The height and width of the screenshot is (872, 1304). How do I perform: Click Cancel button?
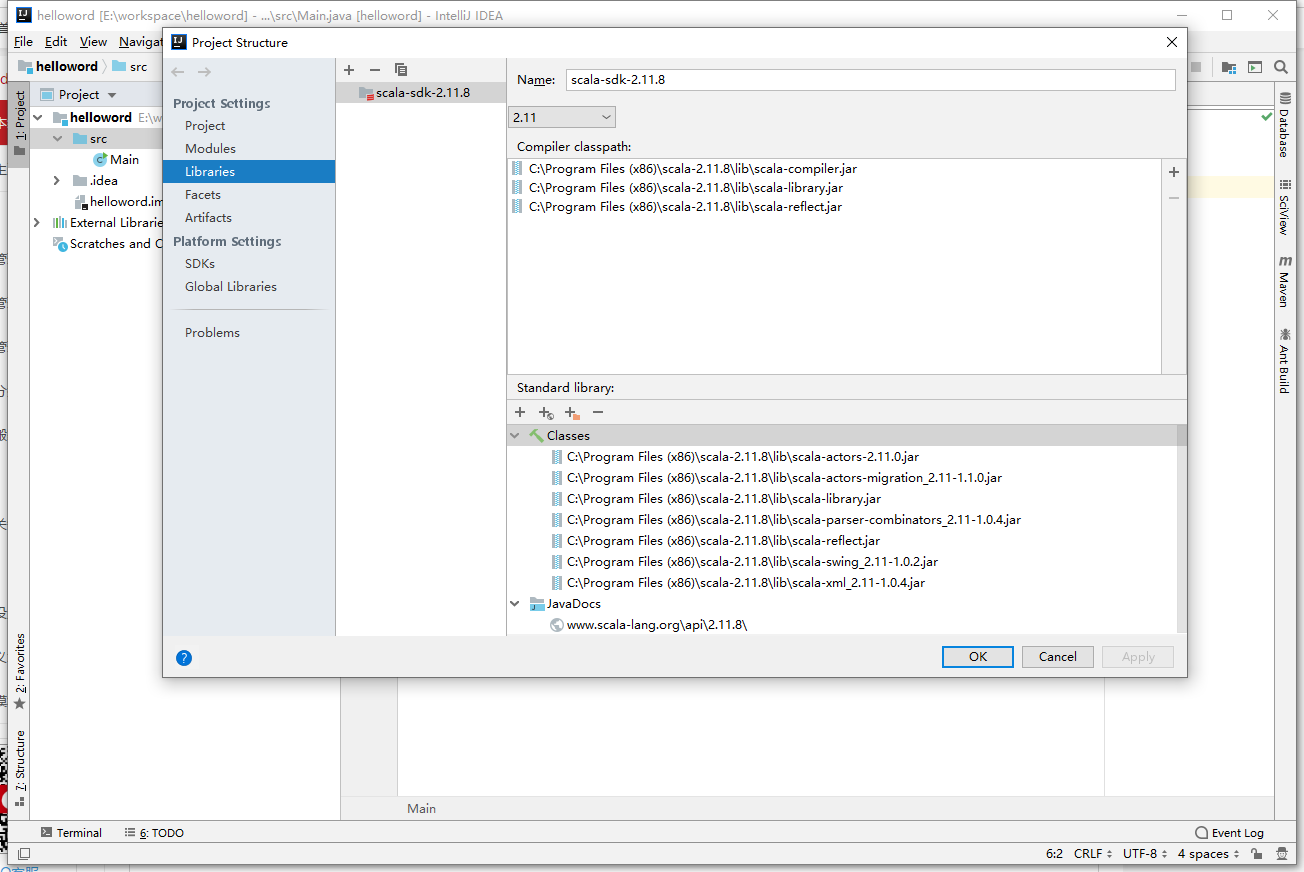(1058, 657)
